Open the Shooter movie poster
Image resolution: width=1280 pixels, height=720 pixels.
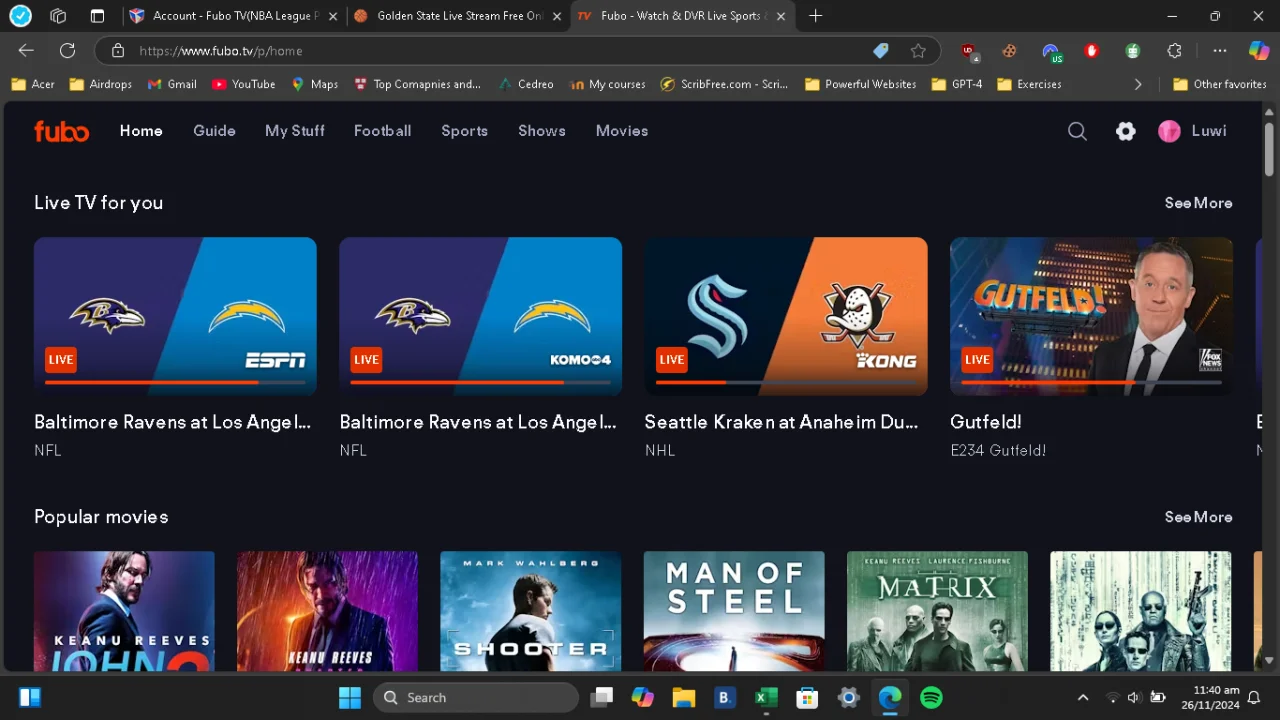point(530,611)
